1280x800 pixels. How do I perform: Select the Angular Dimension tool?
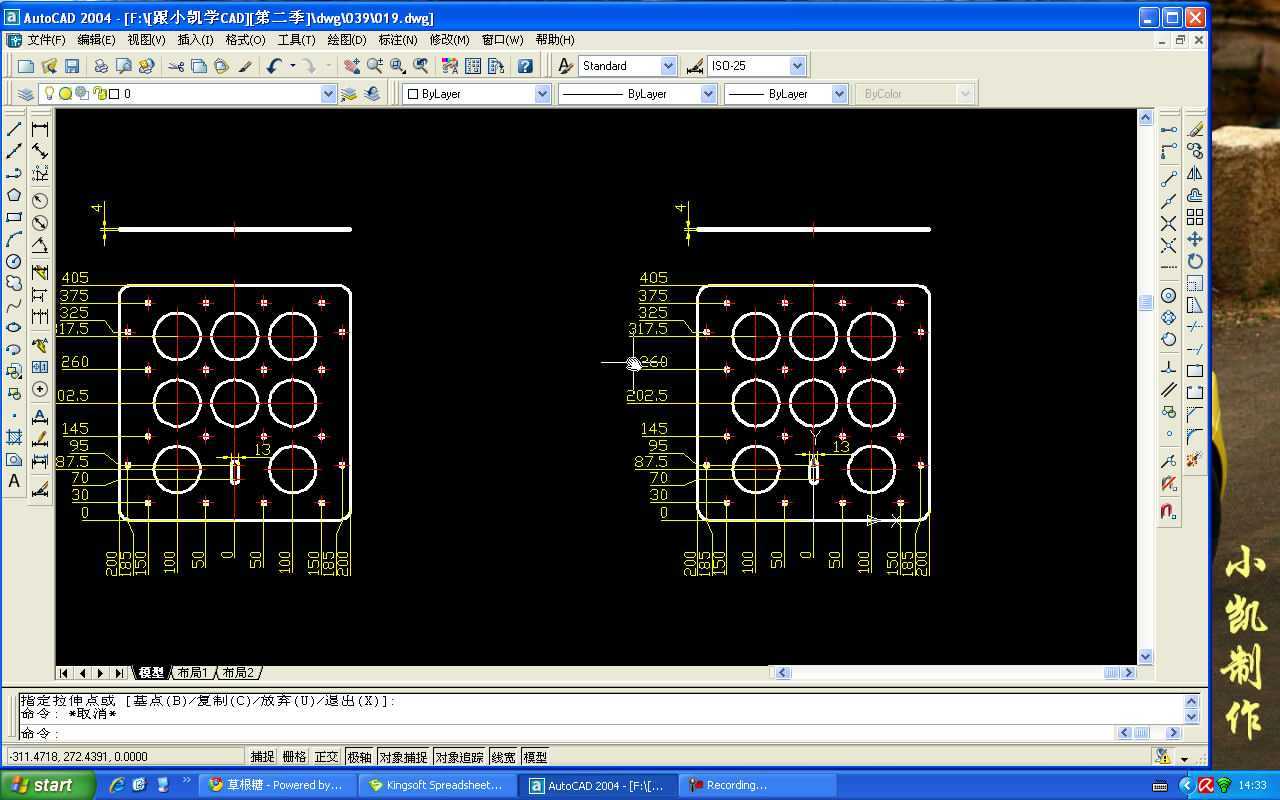[40, 245]
